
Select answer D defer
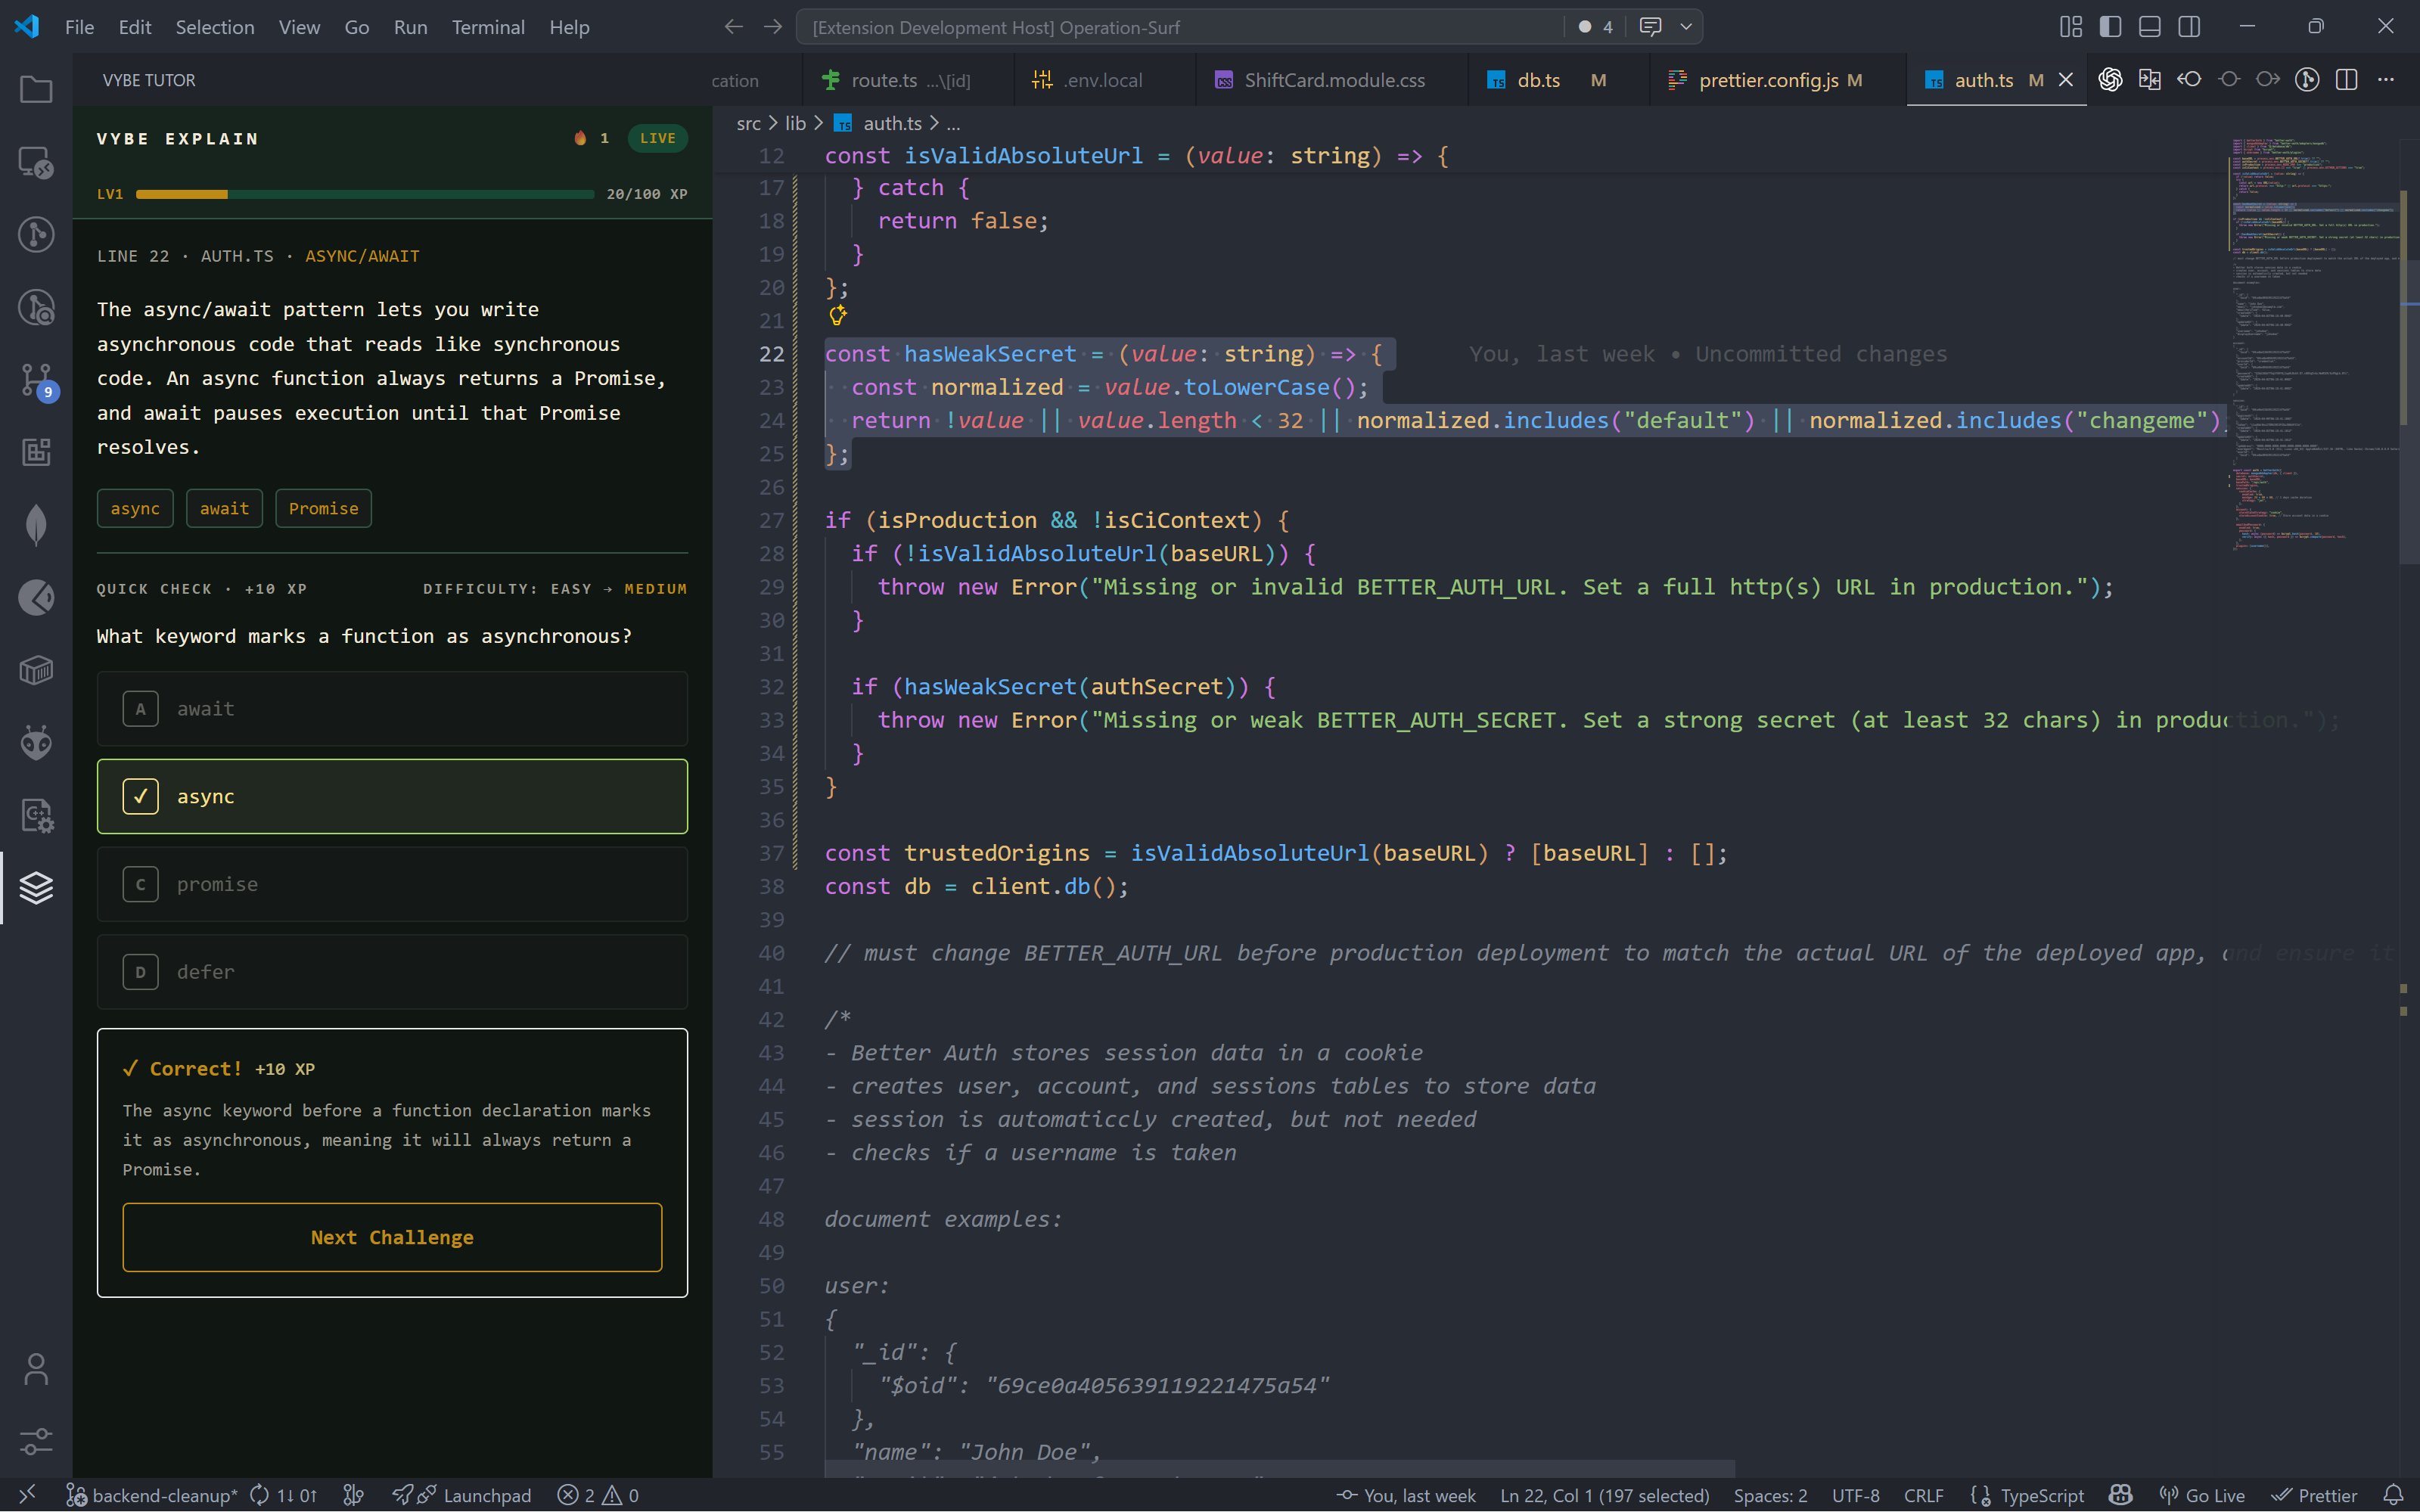(392, 972)
